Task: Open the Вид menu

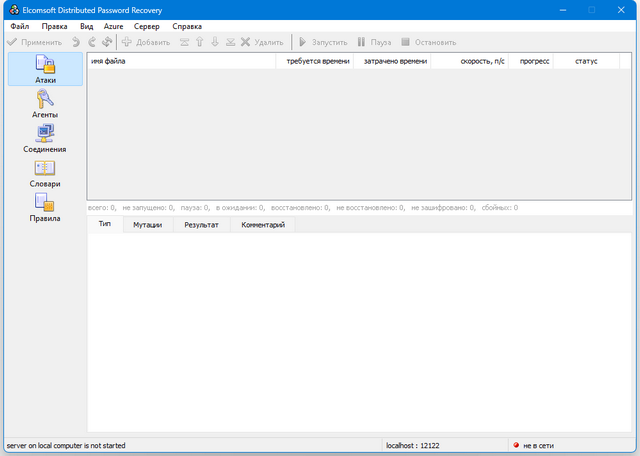Action: pyautogui.click(x=87, y=26)
